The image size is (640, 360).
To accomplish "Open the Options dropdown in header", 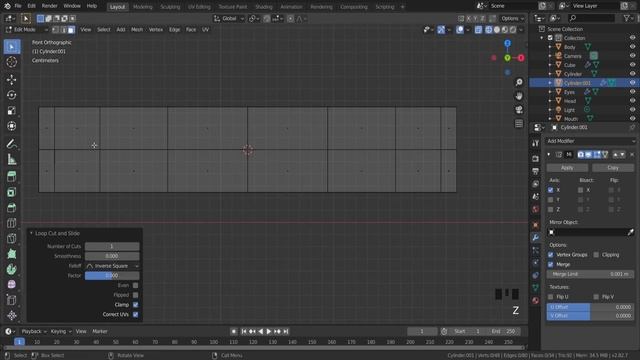I will point(512,18).
